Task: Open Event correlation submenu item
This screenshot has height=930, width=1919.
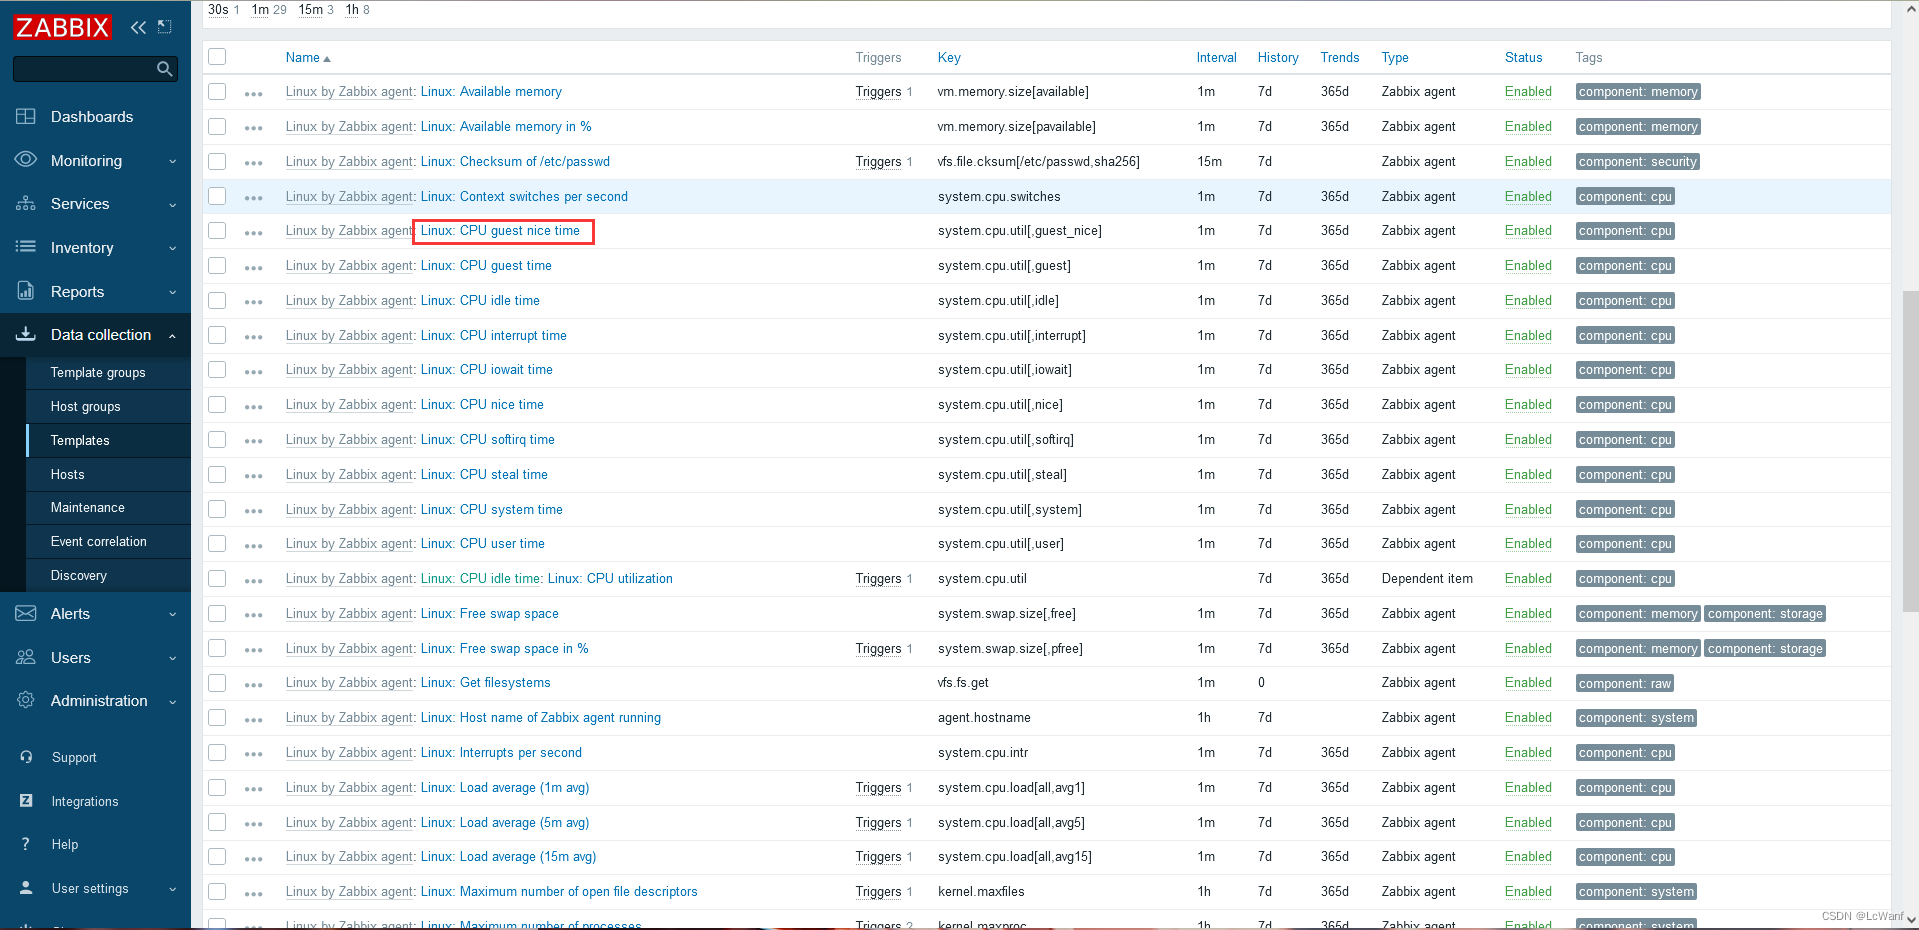Action: pyautogui.click(x=98, y=541)
